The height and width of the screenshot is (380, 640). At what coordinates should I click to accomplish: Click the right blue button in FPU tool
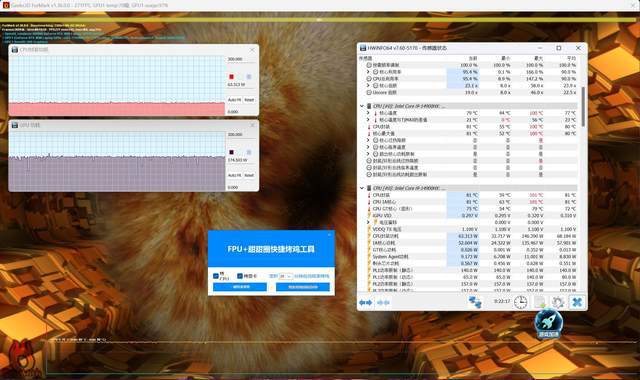(x=303, y=287)
